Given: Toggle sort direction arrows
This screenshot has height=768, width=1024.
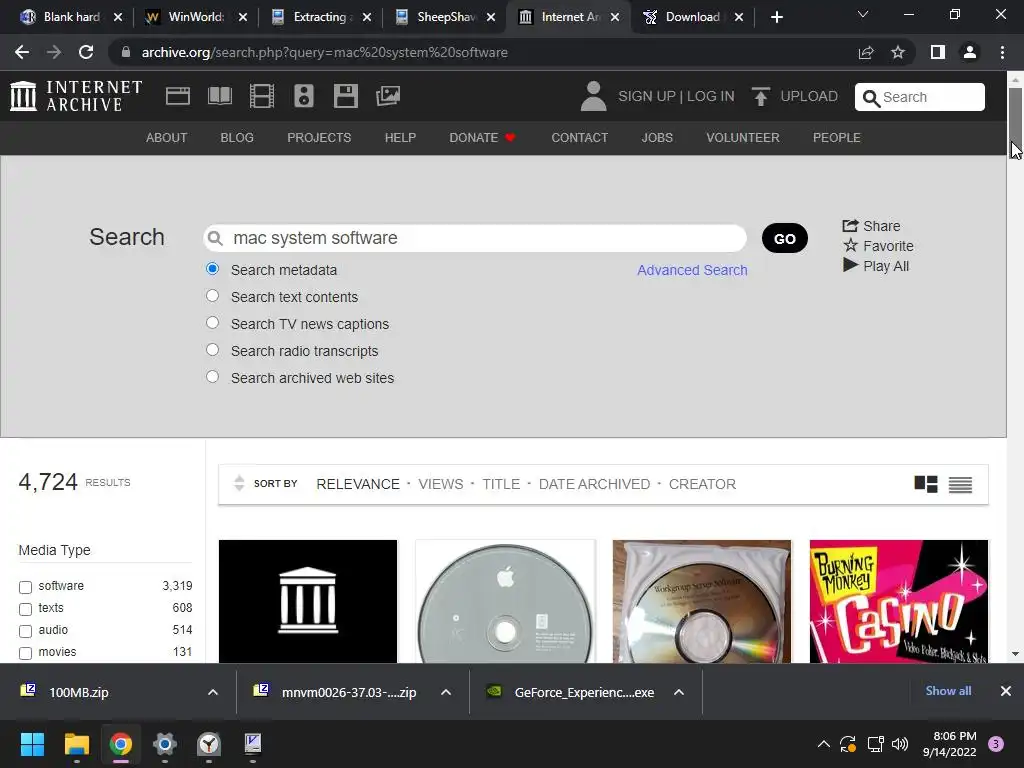Looking at the screenshot, I should tap(239, 483).
